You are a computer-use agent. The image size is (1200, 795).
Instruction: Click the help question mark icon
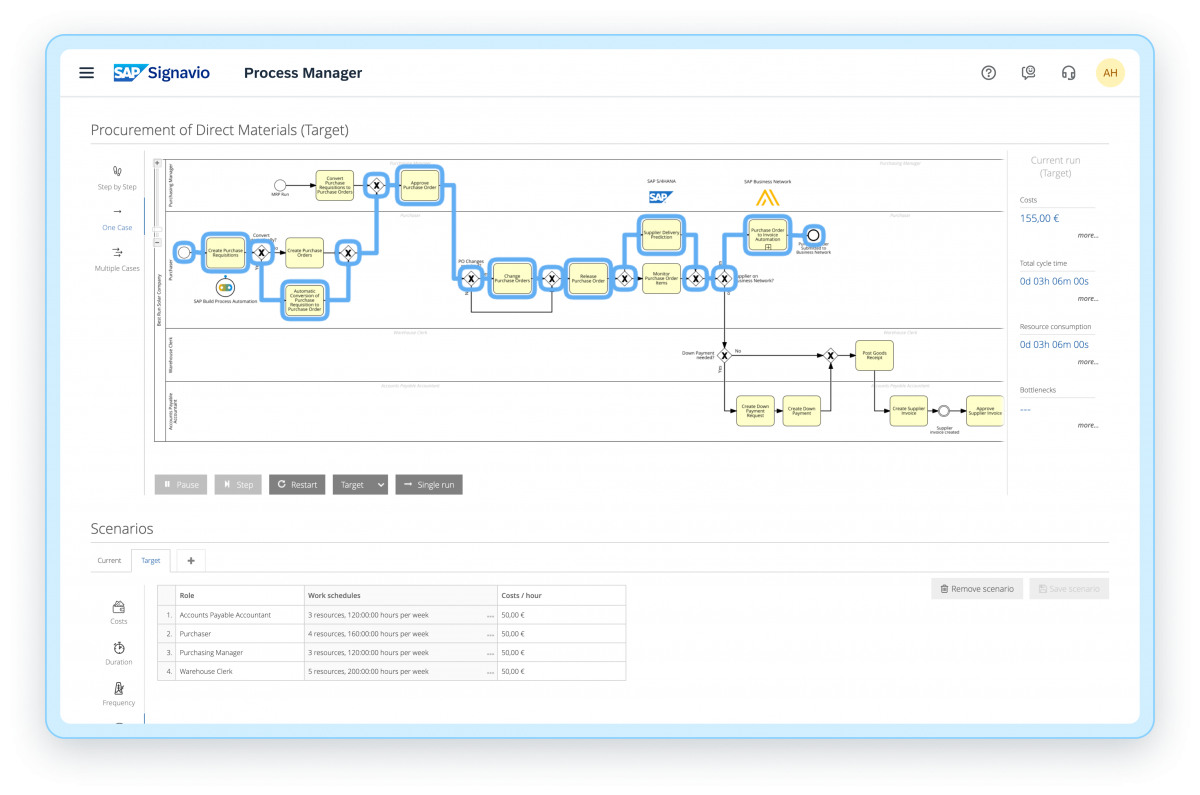[x=988, y=72]
